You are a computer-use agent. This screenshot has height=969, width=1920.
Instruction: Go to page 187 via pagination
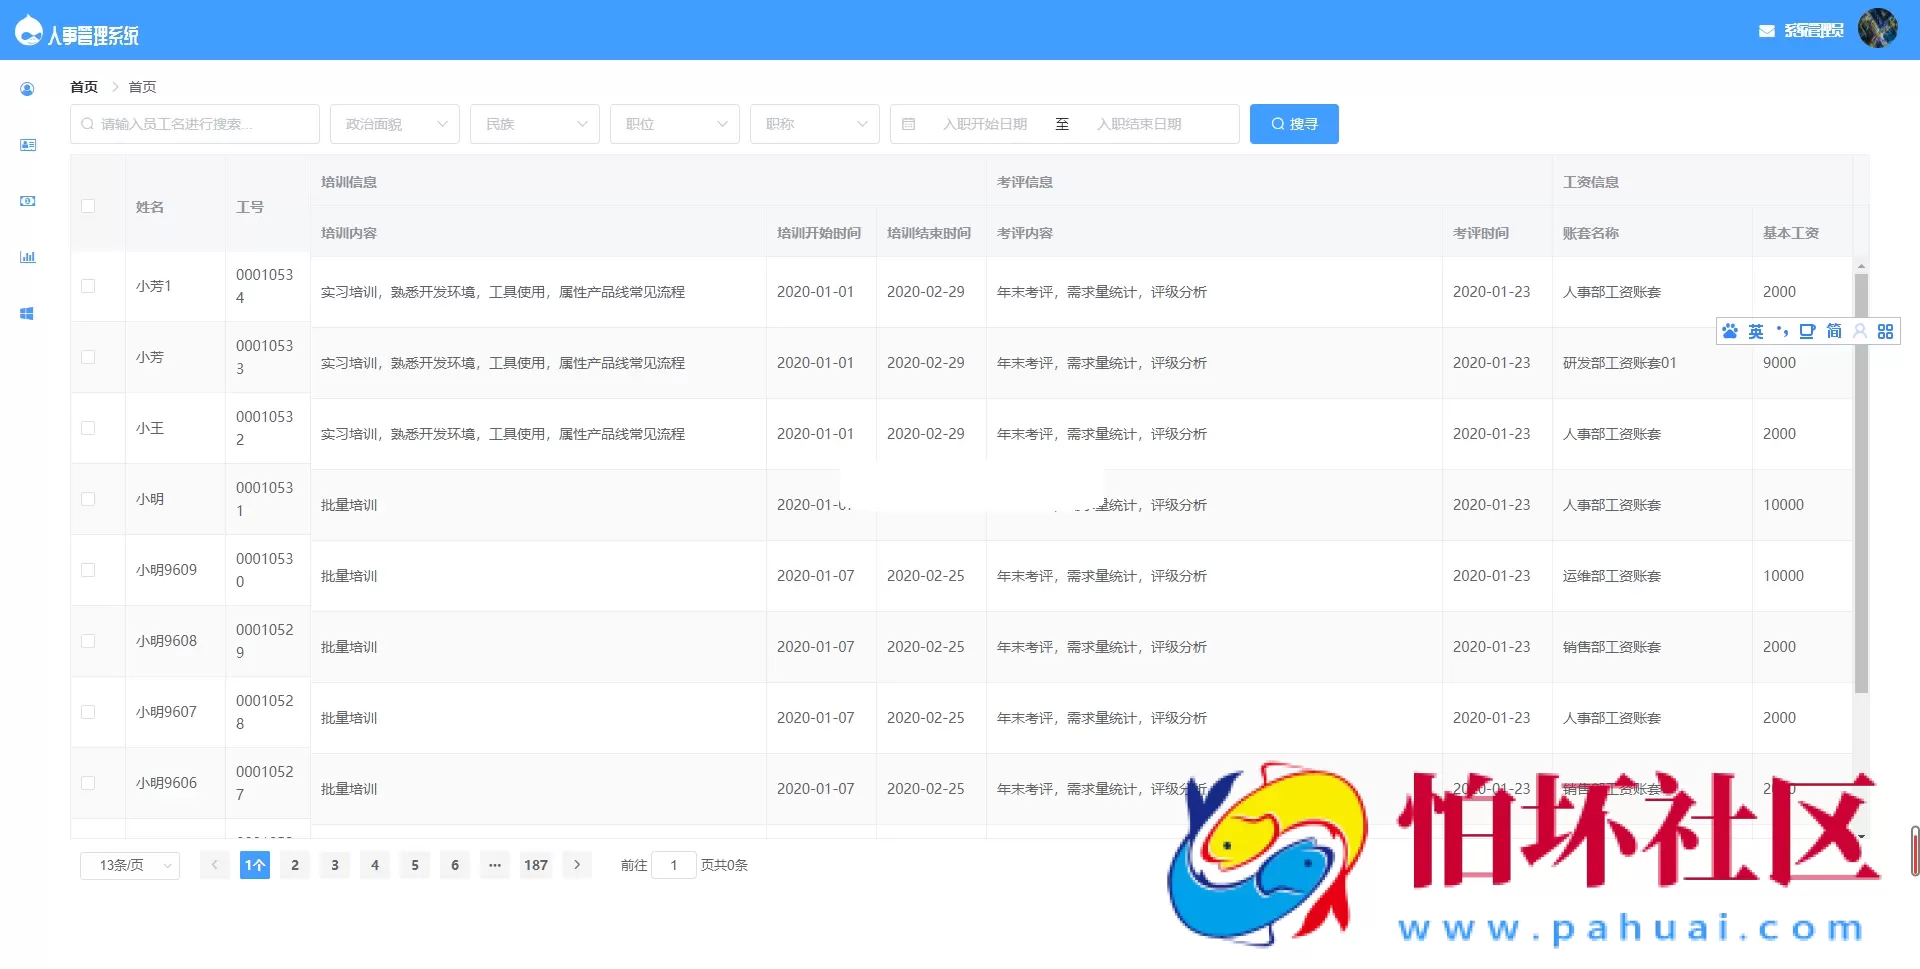point(536,865)
